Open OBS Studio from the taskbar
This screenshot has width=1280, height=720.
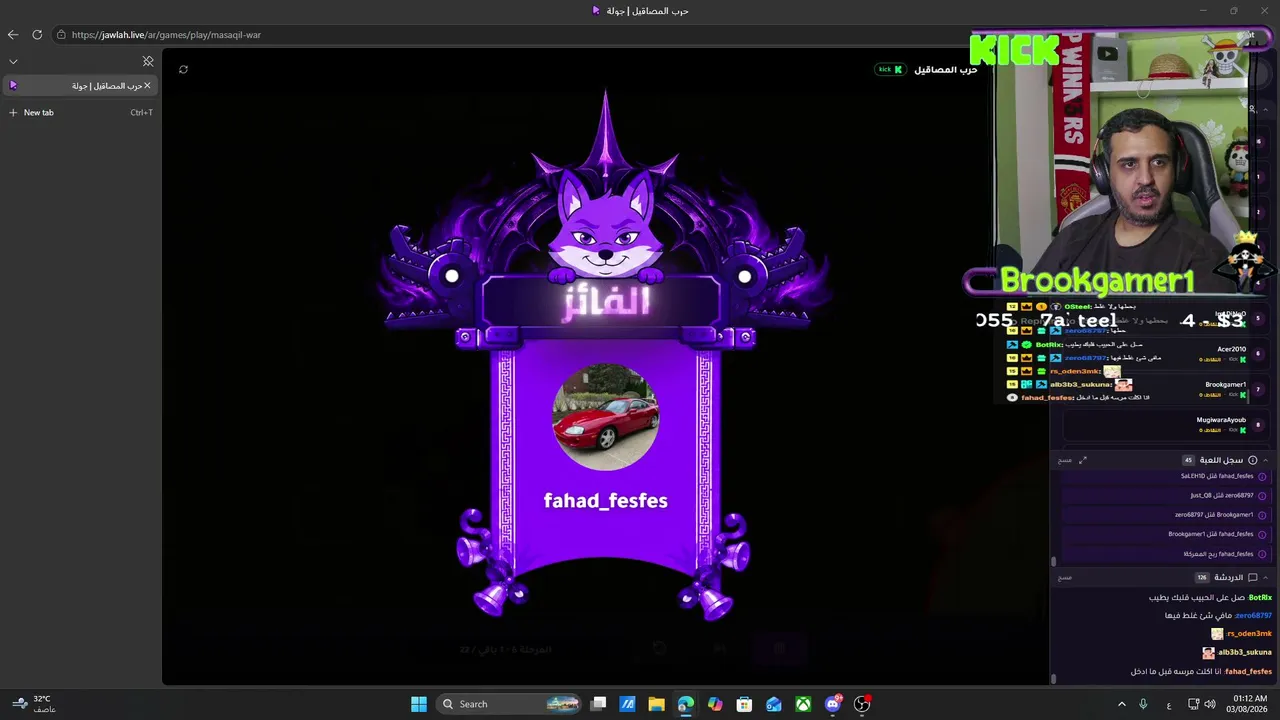(862, 704)
